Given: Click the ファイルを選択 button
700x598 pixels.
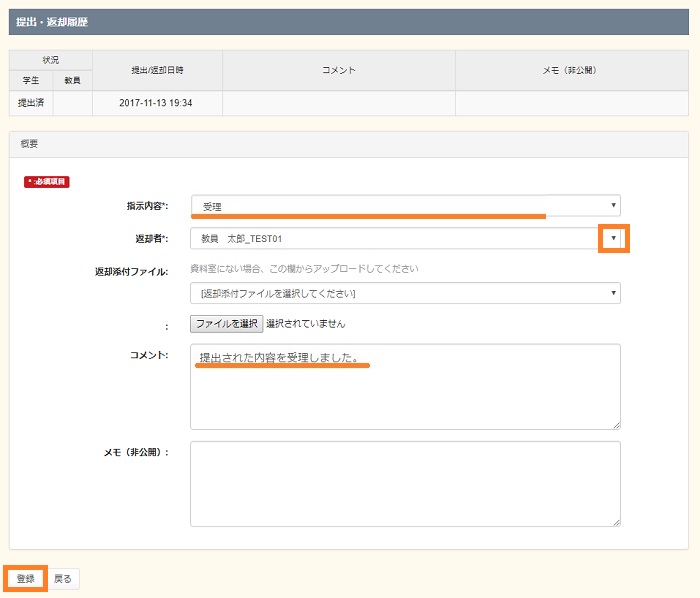Looking at the screenshot, I should tap(226, 324).
